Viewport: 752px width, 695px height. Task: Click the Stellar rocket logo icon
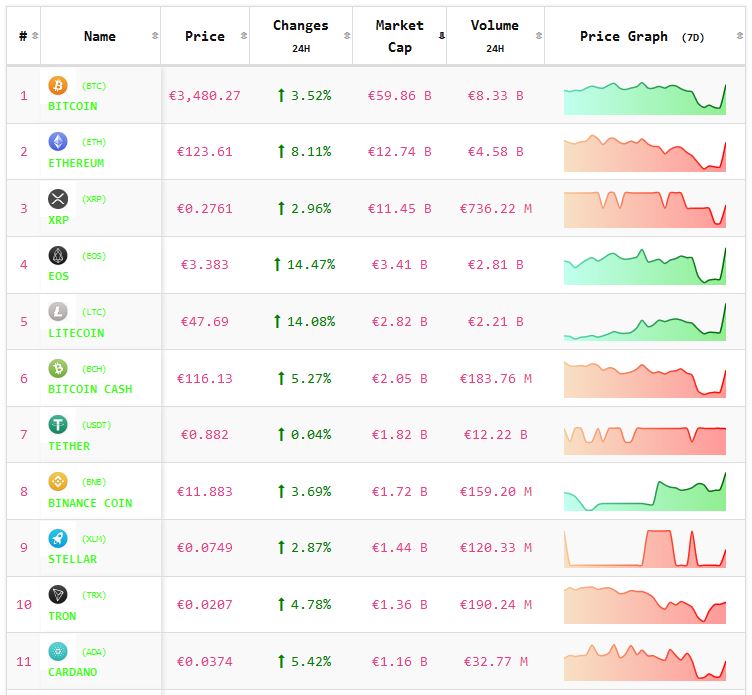[58, 539]
